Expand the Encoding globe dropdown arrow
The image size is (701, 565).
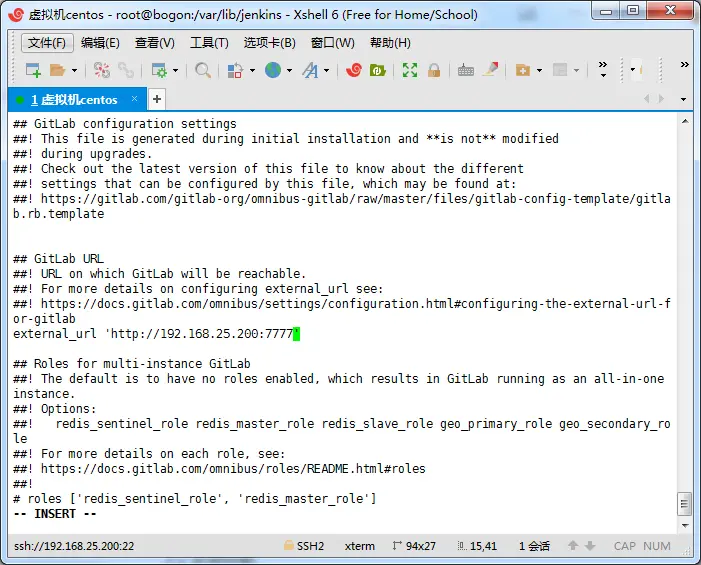tap(289, 70)
